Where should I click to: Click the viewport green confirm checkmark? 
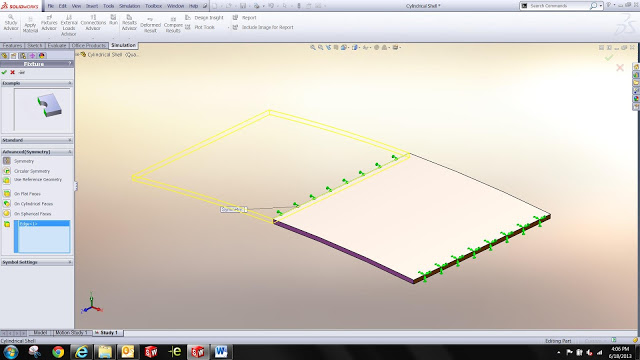click(609, 58)
